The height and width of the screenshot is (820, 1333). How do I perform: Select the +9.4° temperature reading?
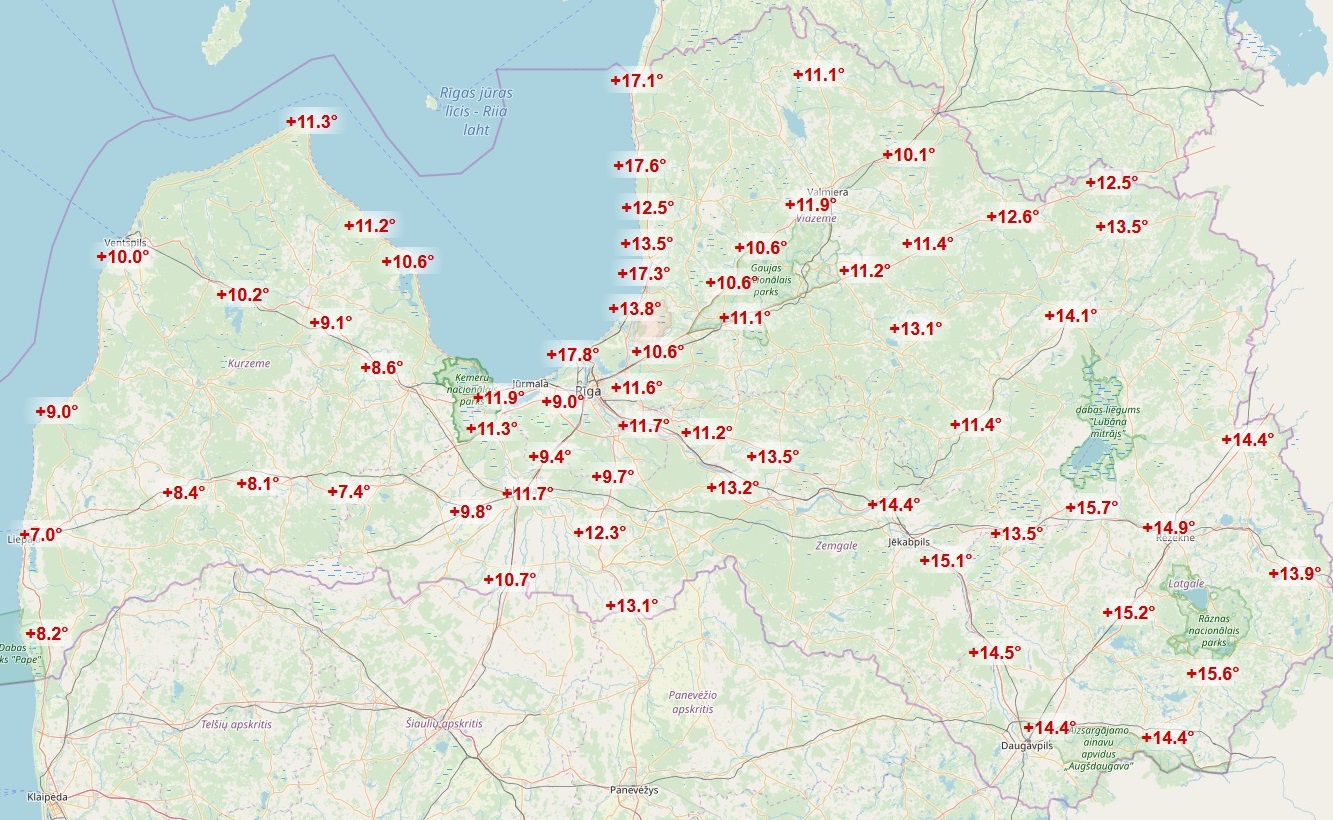pyautogui.click(x=550, y=457)
